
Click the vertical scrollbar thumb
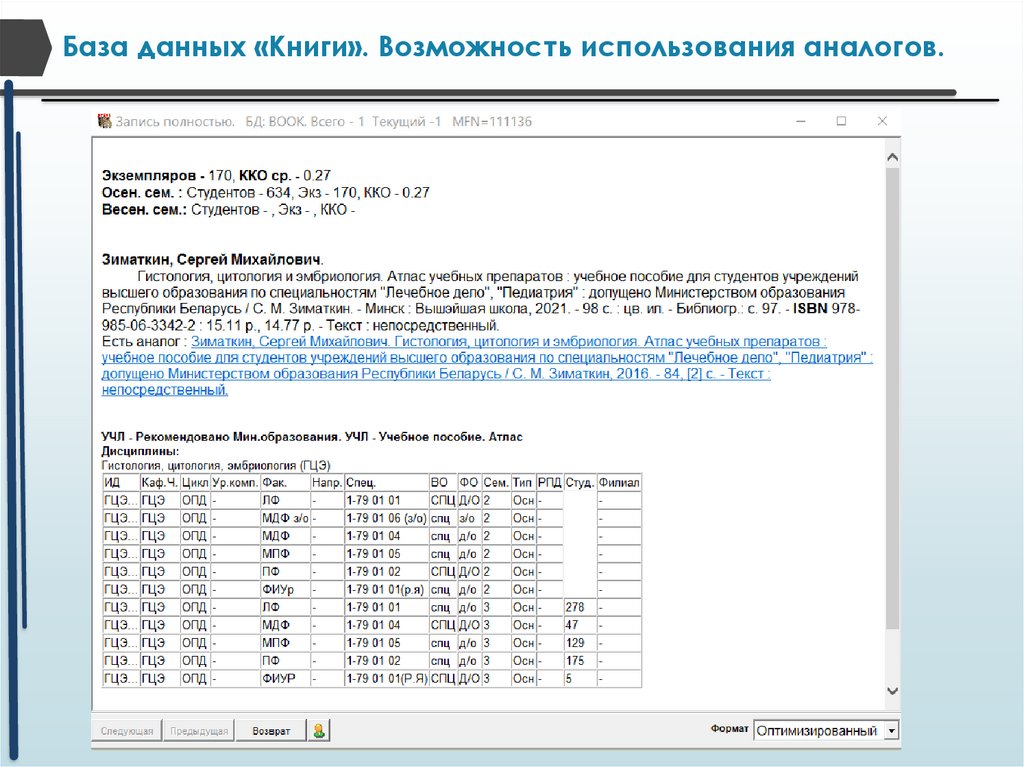[892, 400]
